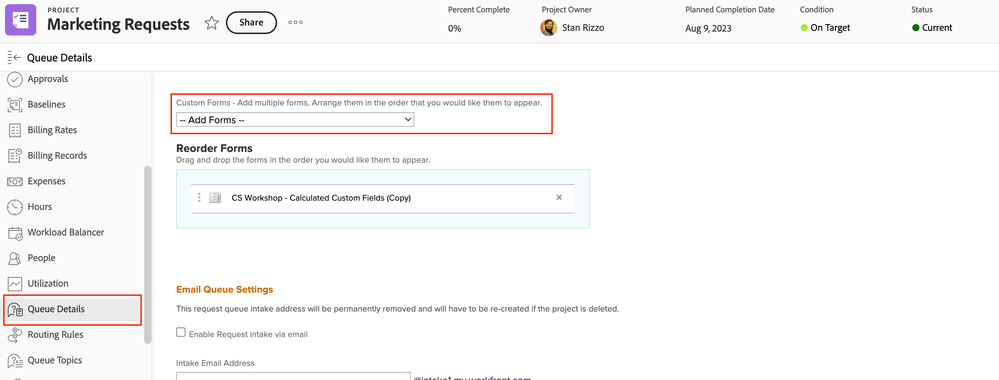Open the Add Forms dropdown
Viewport: 999px width, 380px height.
[x=295, y=120]
